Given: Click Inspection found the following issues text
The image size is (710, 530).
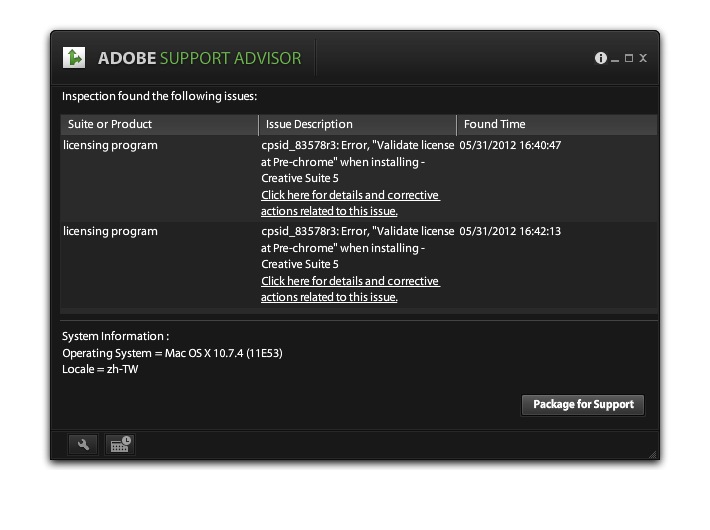Looking at the screenshot, I should click(x=159, y=96).
